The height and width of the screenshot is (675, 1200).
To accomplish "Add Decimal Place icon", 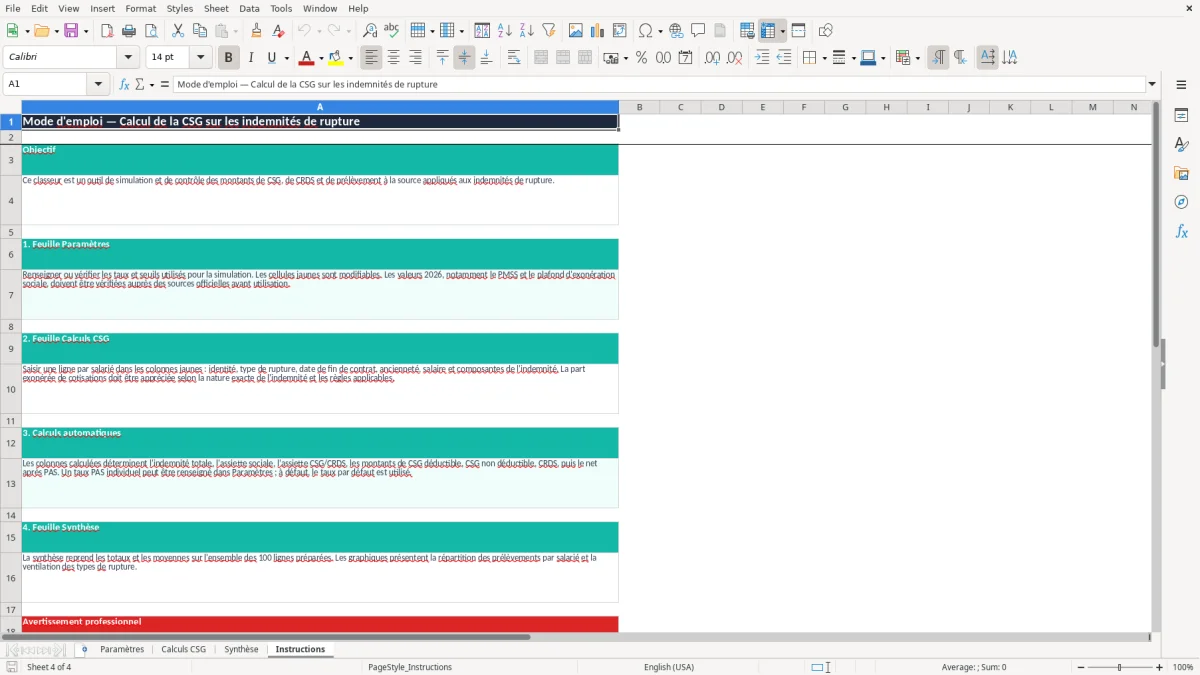I will pyautogui.click(x=712, y=58).
